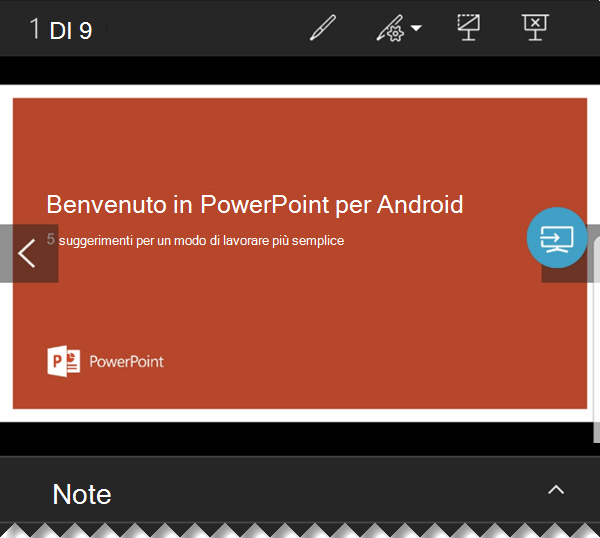Screen dimensions: 600x538
Task: Go to the previous slide arrow
Action: [x=27, y=253]
